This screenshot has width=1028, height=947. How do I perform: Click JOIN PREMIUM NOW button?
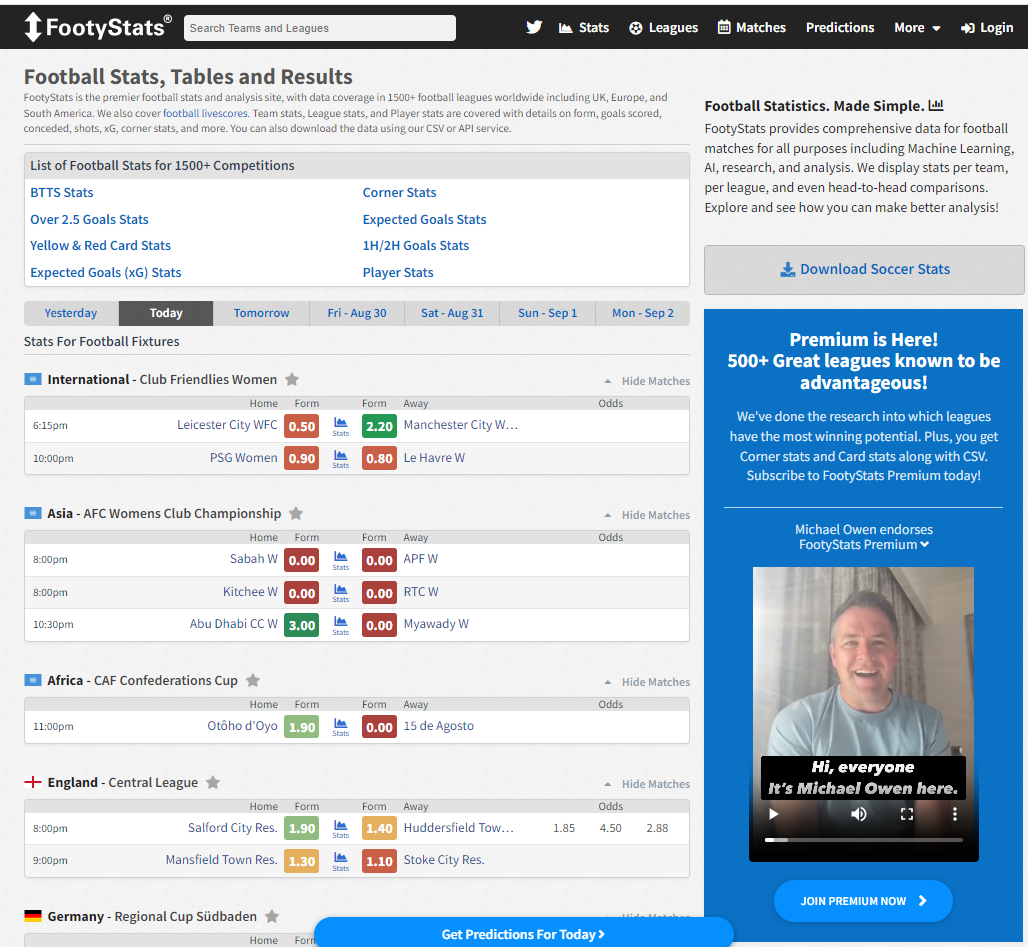863,901
